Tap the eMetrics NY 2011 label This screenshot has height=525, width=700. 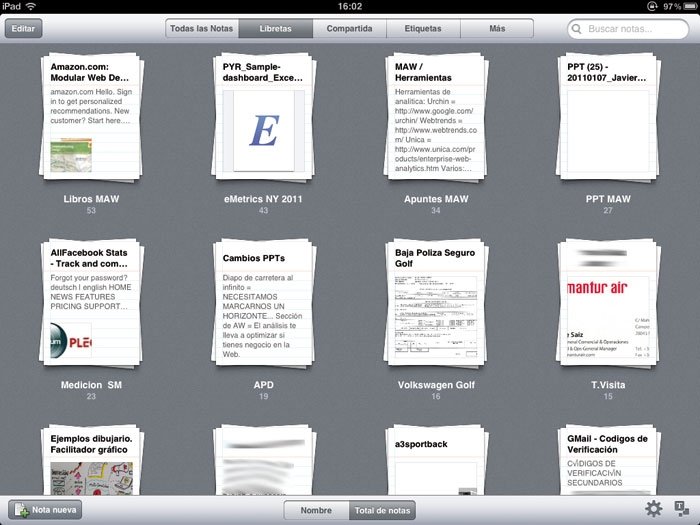coord(263,199)
